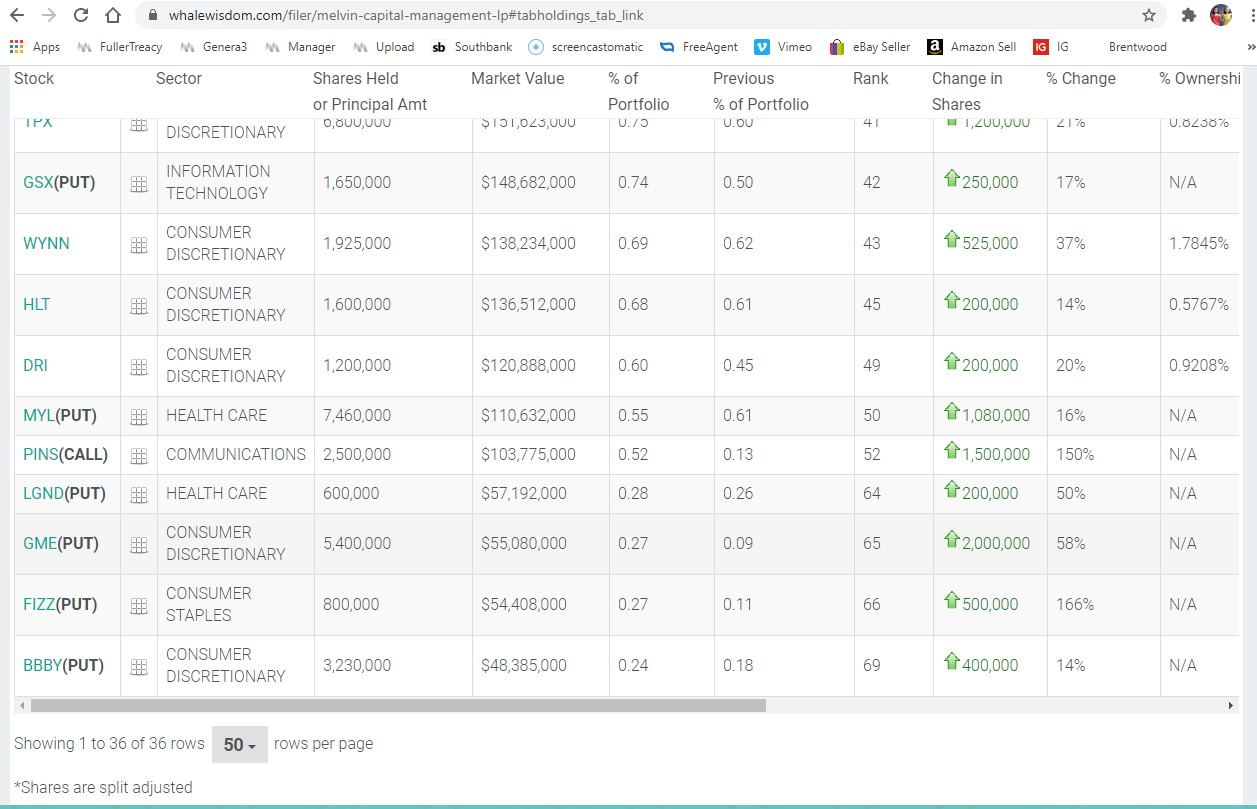The width and height of the screenshot is (1257, 809).
Task: Open the Upload bookmark
Action: [x=384, y=47]
